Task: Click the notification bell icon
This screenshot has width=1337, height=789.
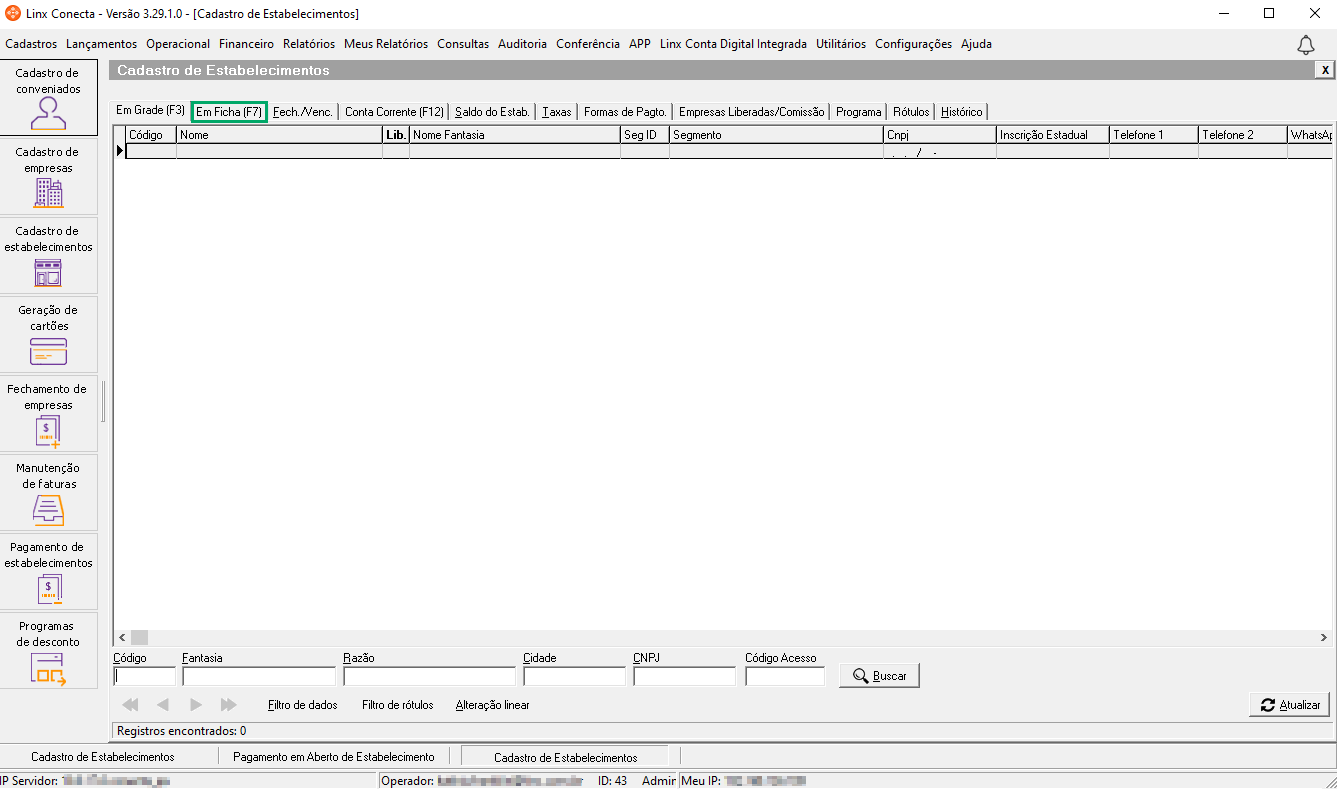Action: click(x=1306, y=45)
